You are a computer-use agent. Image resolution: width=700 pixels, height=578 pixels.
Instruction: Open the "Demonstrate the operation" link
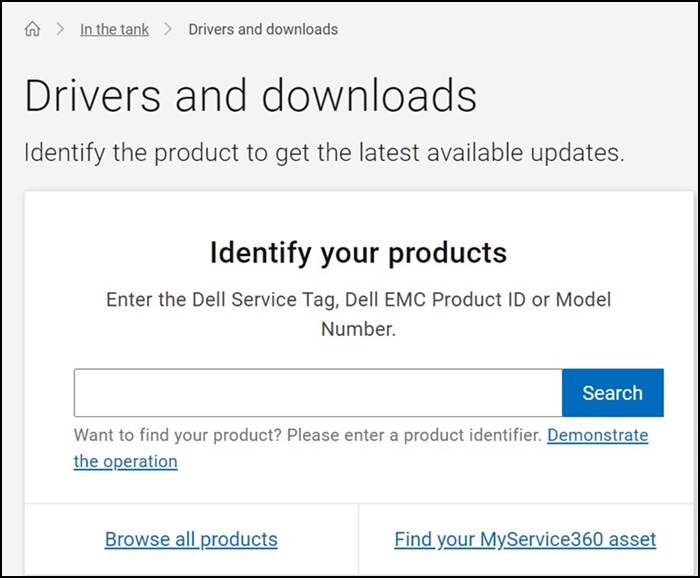click(597, 436)
